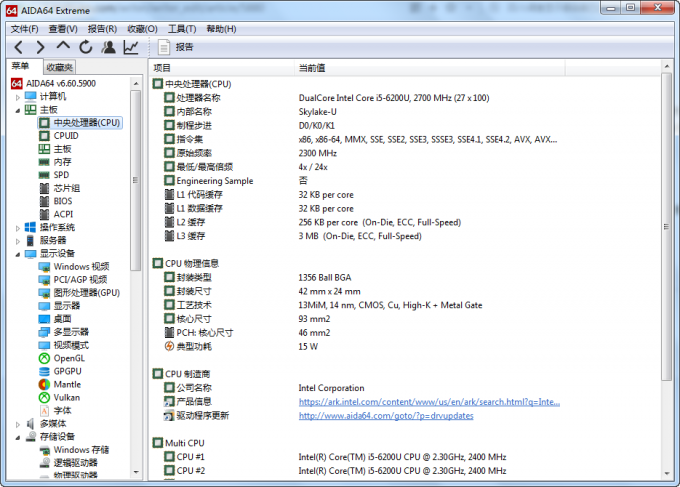Image resolution: width=680 pixels, height=487 pixels.
Task: Click the Back navigation arrow in toolbar
Action: point(19,47)
